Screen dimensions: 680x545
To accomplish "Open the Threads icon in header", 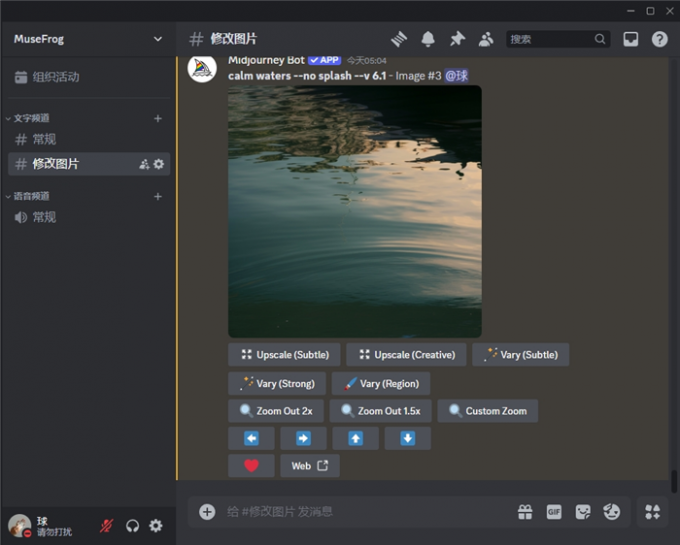I will coord(399,39).
